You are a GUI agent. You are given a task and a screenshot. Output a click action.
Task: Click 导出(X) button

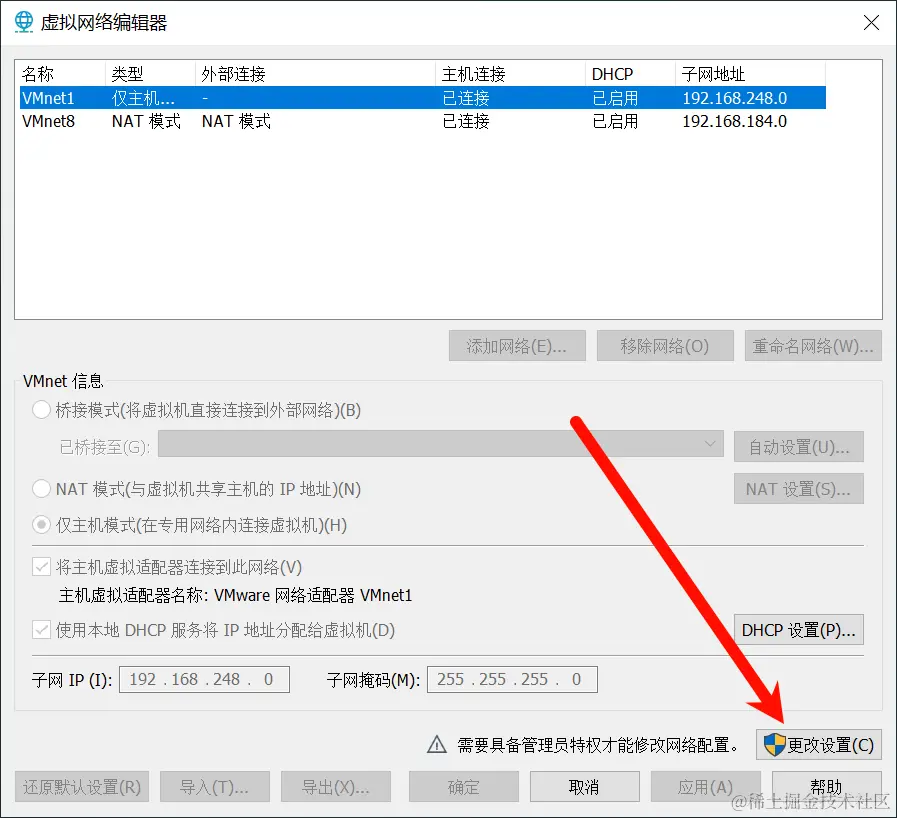click(336, 787)
